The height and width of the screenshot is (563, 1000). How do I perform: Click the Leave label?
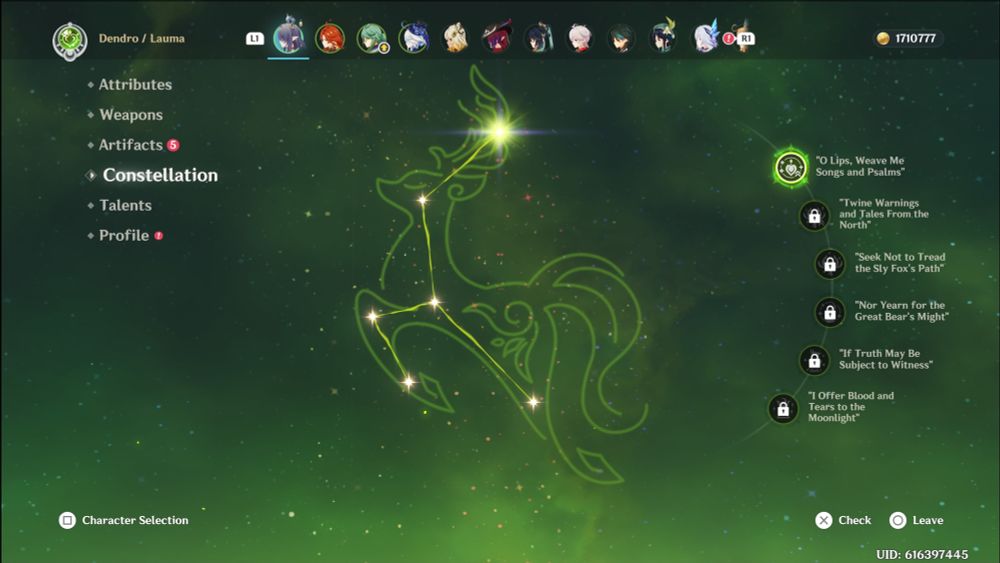click(928, 520)
